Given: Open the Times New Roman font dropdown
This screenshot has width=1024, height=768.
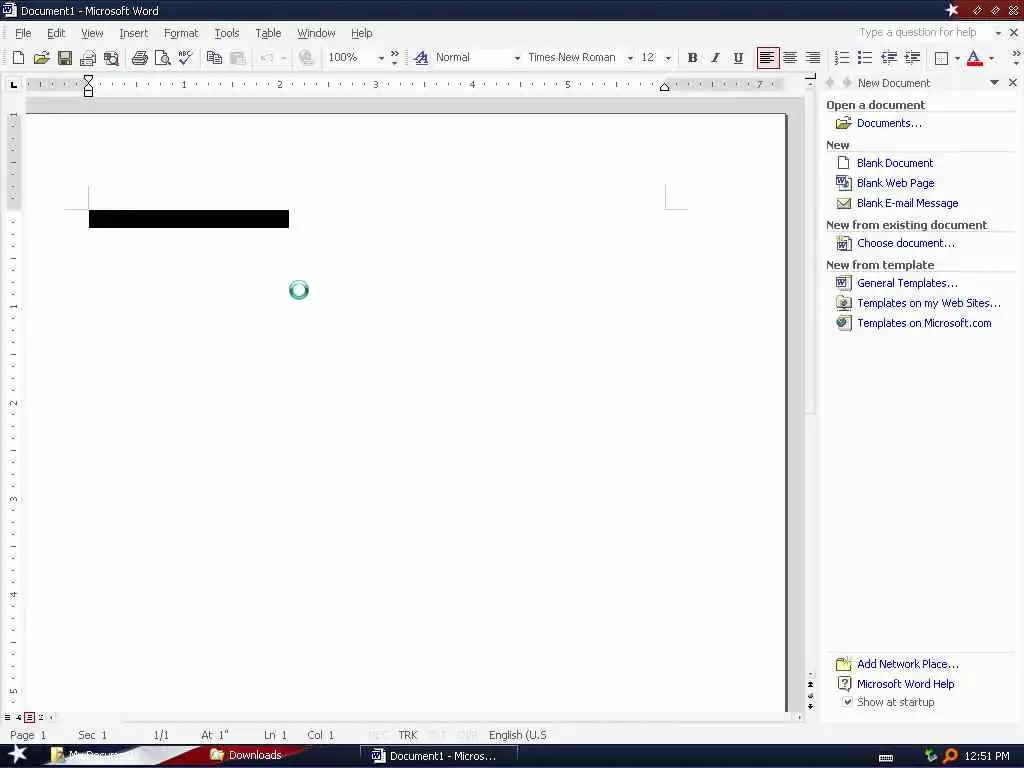Looking at the screenshot, I should (630, 58).
